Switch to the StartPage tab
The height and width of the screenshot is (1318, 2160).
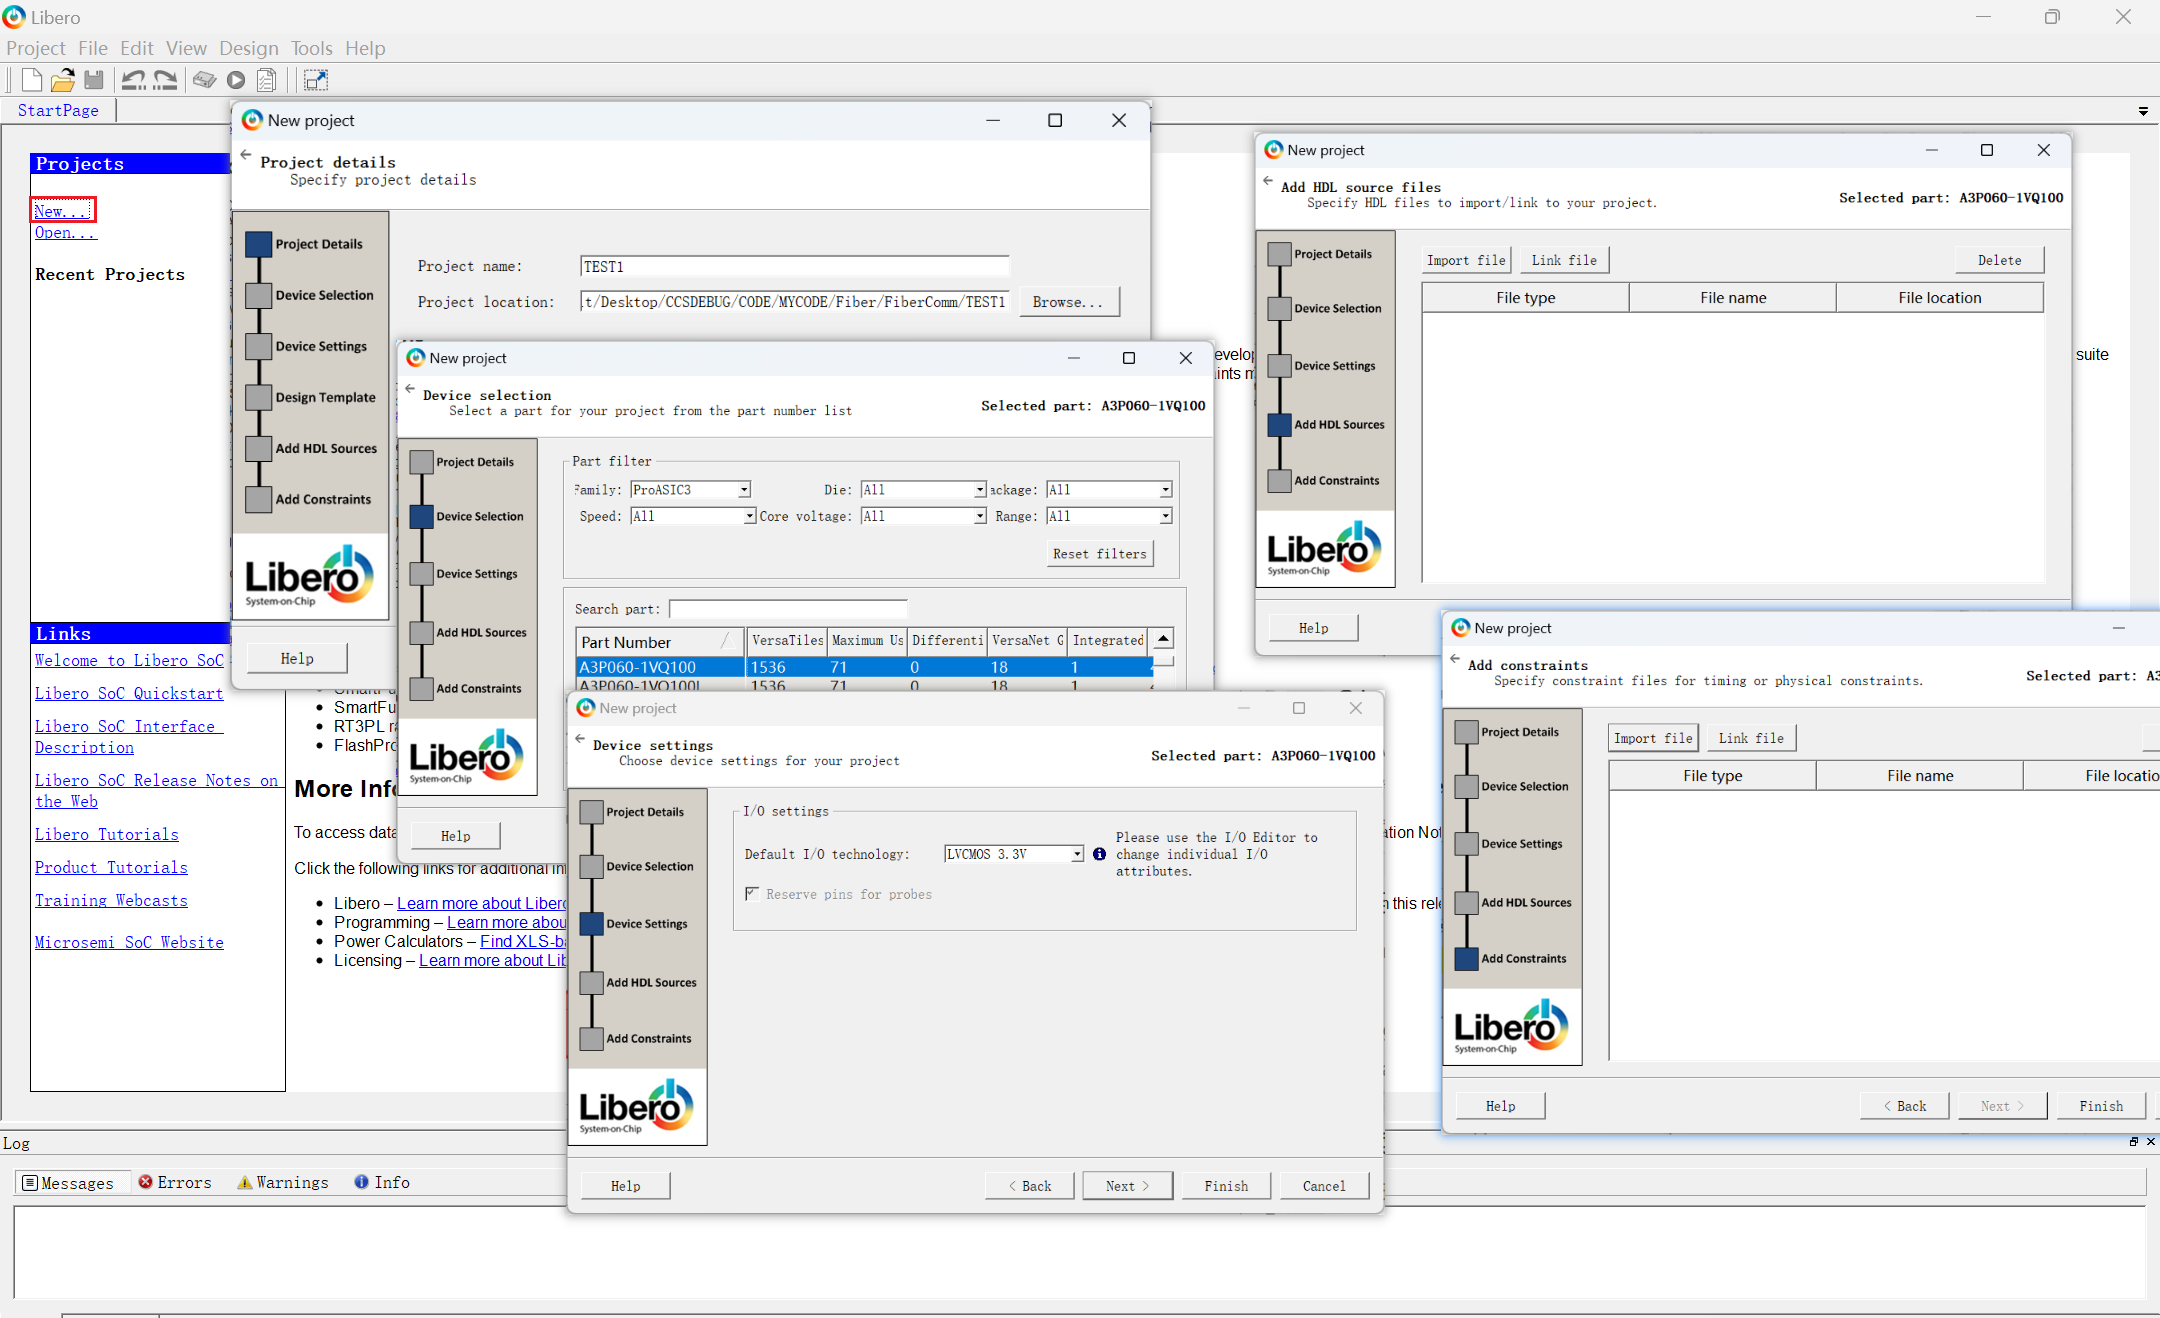click(x=58, y=110)
